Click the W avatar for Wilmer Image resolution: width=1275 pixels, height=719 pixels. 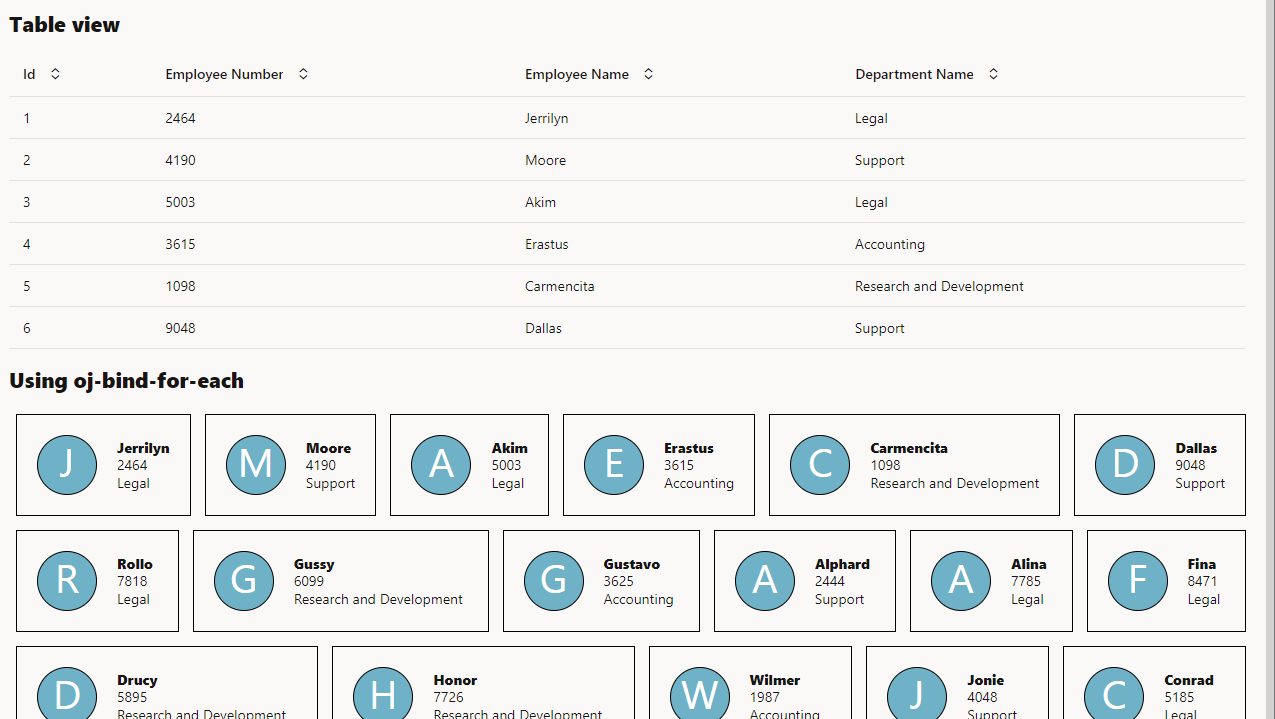(x=699, y=693)
